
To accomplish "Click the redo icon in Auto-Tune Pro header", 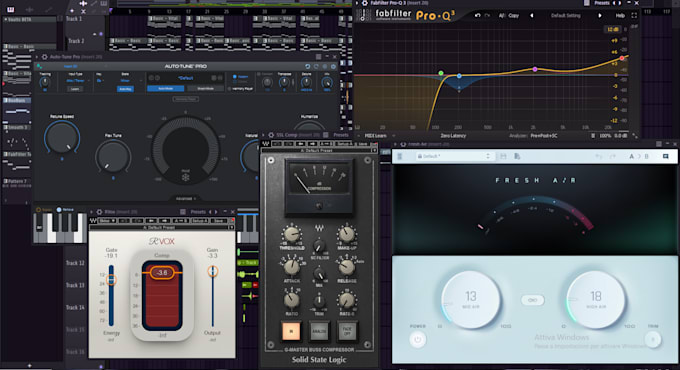I will point(316,66).
